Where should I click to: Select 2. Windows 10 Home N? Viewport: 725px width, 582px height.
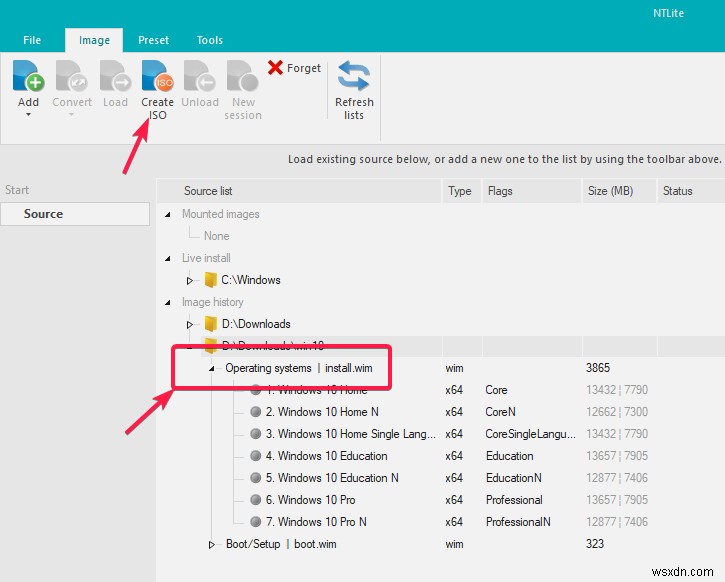[322, 411]
